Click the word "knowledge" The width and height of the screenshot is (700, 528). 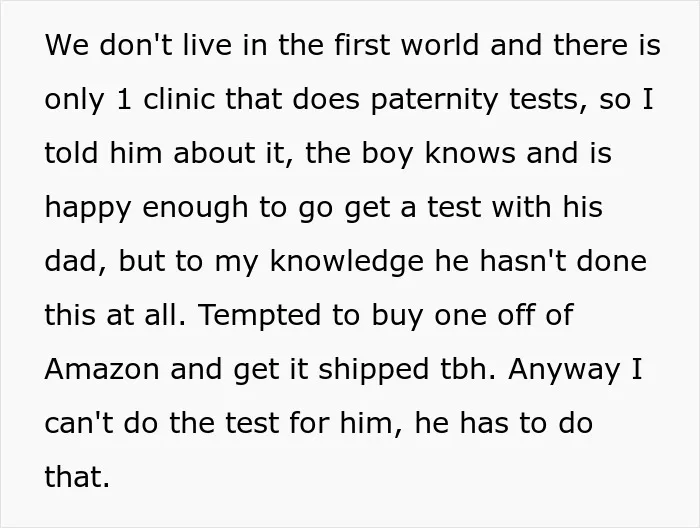click(346, 262)
